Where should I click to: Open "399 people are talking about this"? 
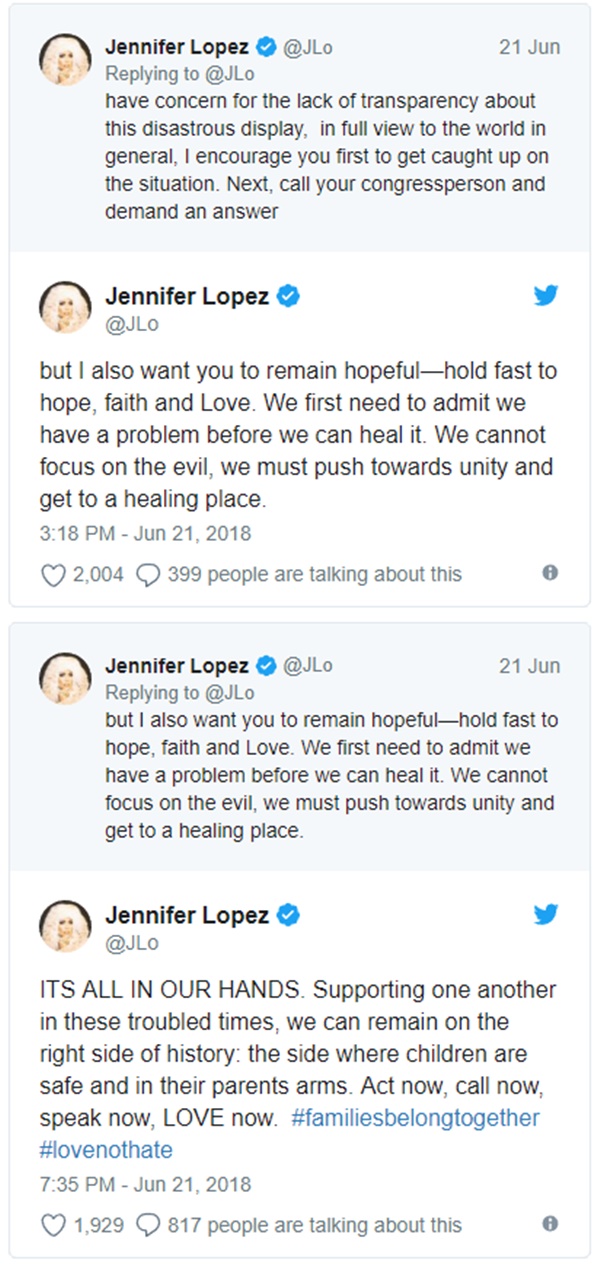tap(314, 574)
